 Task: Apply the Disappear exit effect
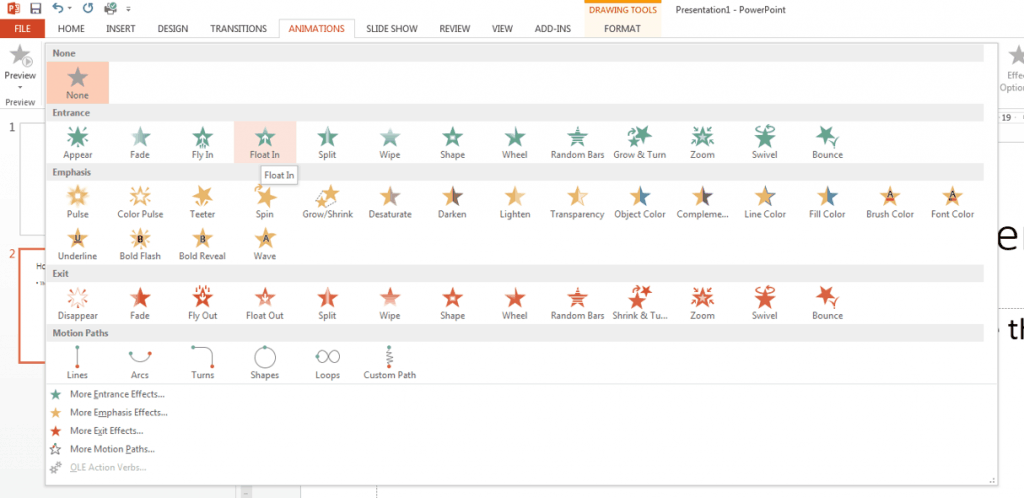click(x=78, y=303)
